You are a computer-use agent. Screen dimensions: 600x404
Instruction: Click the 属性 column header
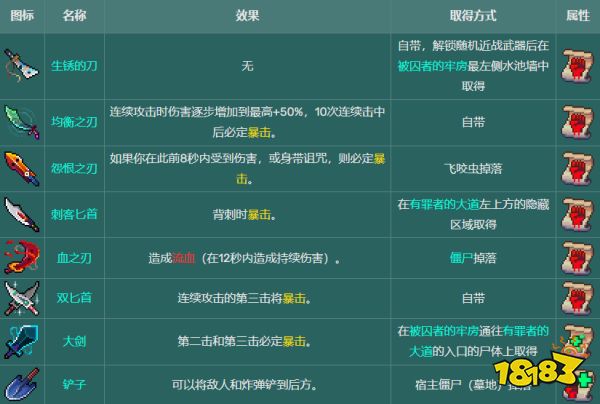[x=578, y=16]
